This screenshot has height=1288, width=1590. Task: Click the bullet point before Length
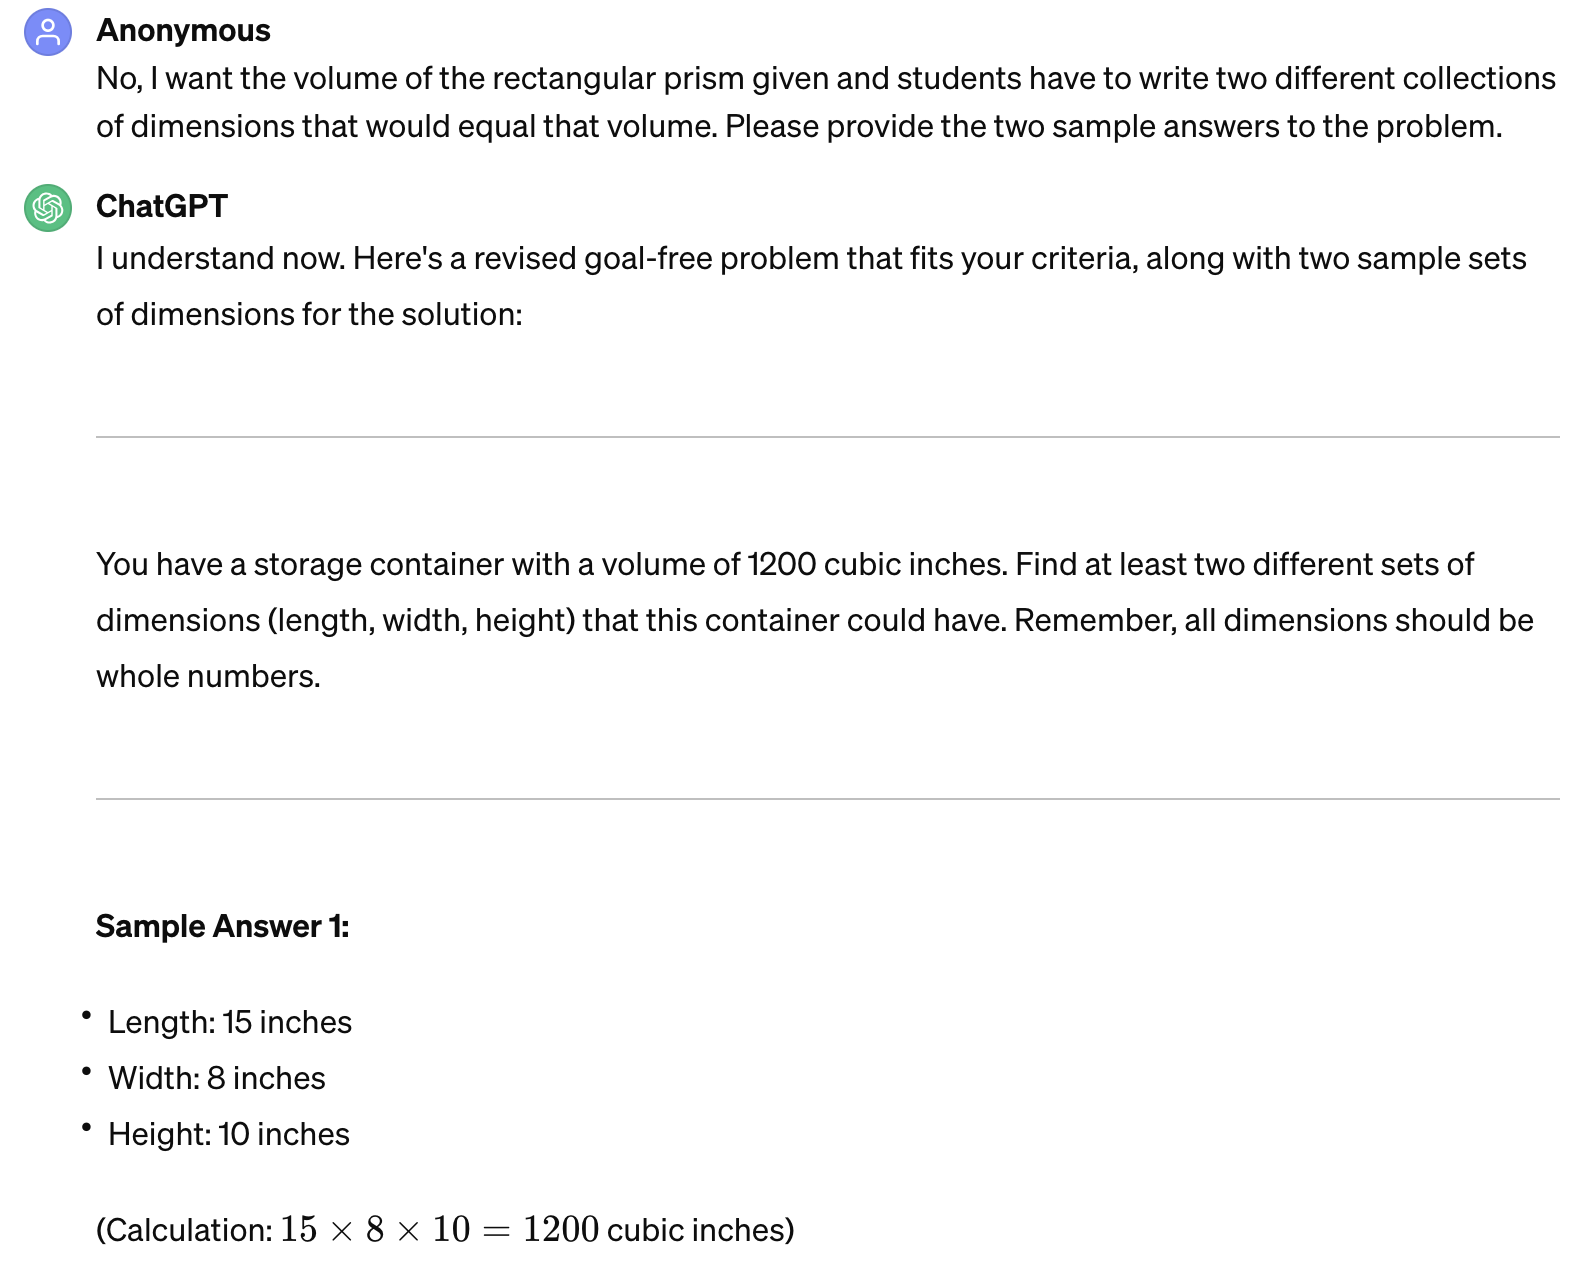tap(87, 1017)
